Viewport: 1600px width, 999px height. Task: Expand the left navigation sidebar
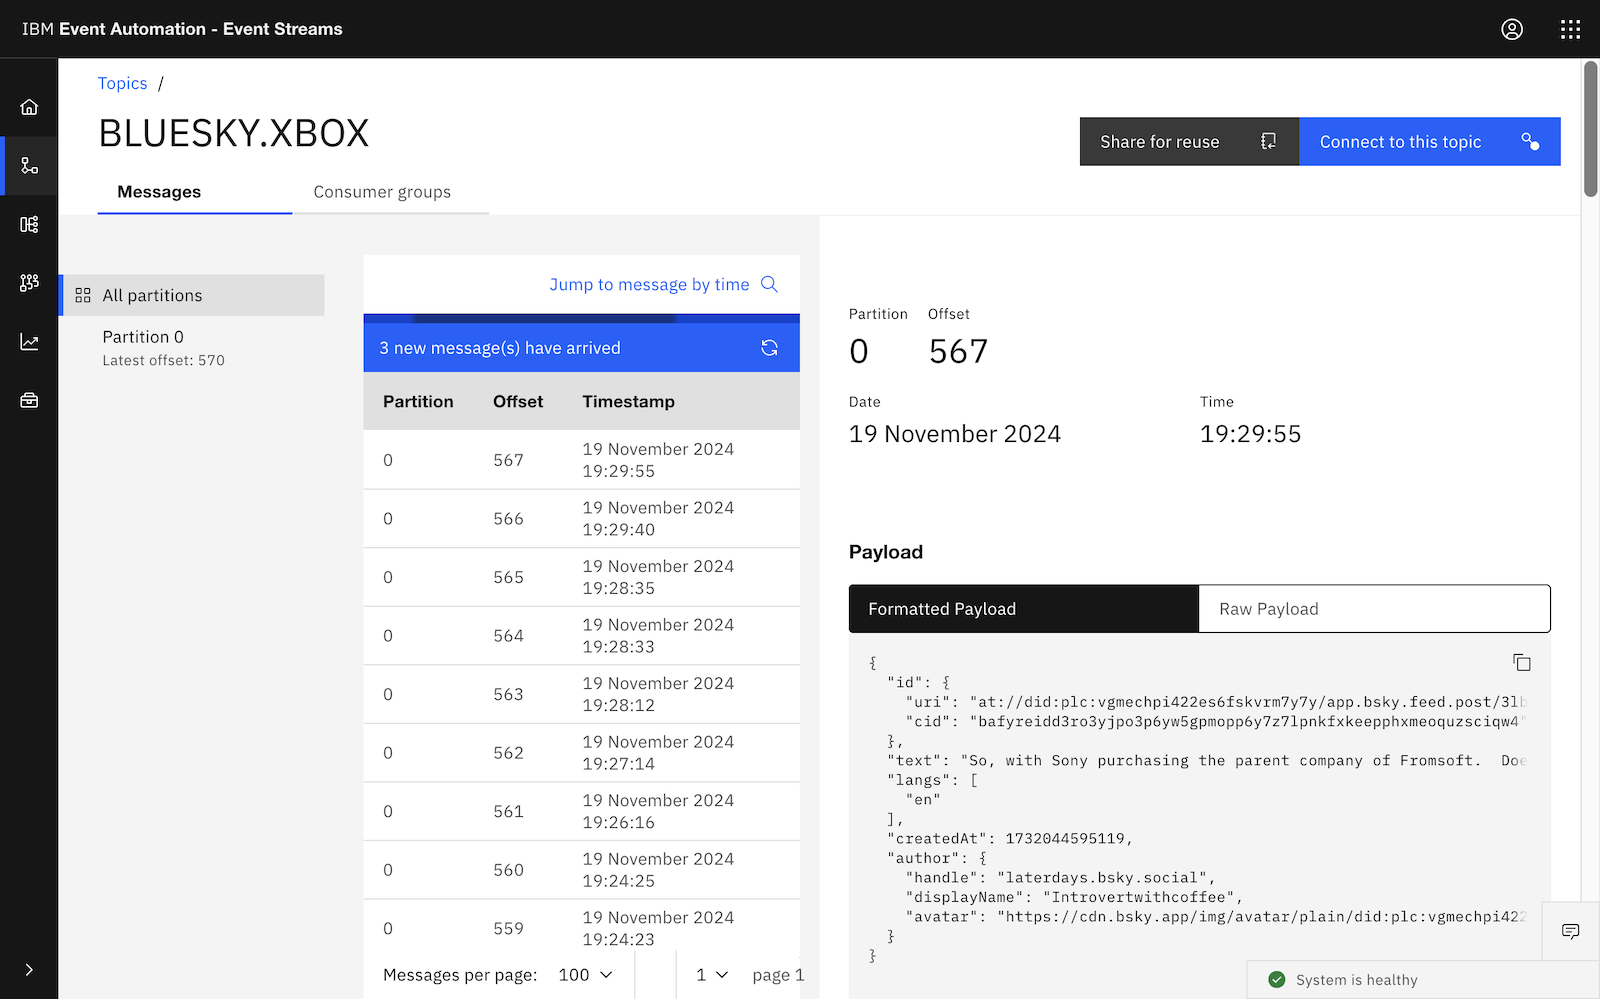coord(29,969)
